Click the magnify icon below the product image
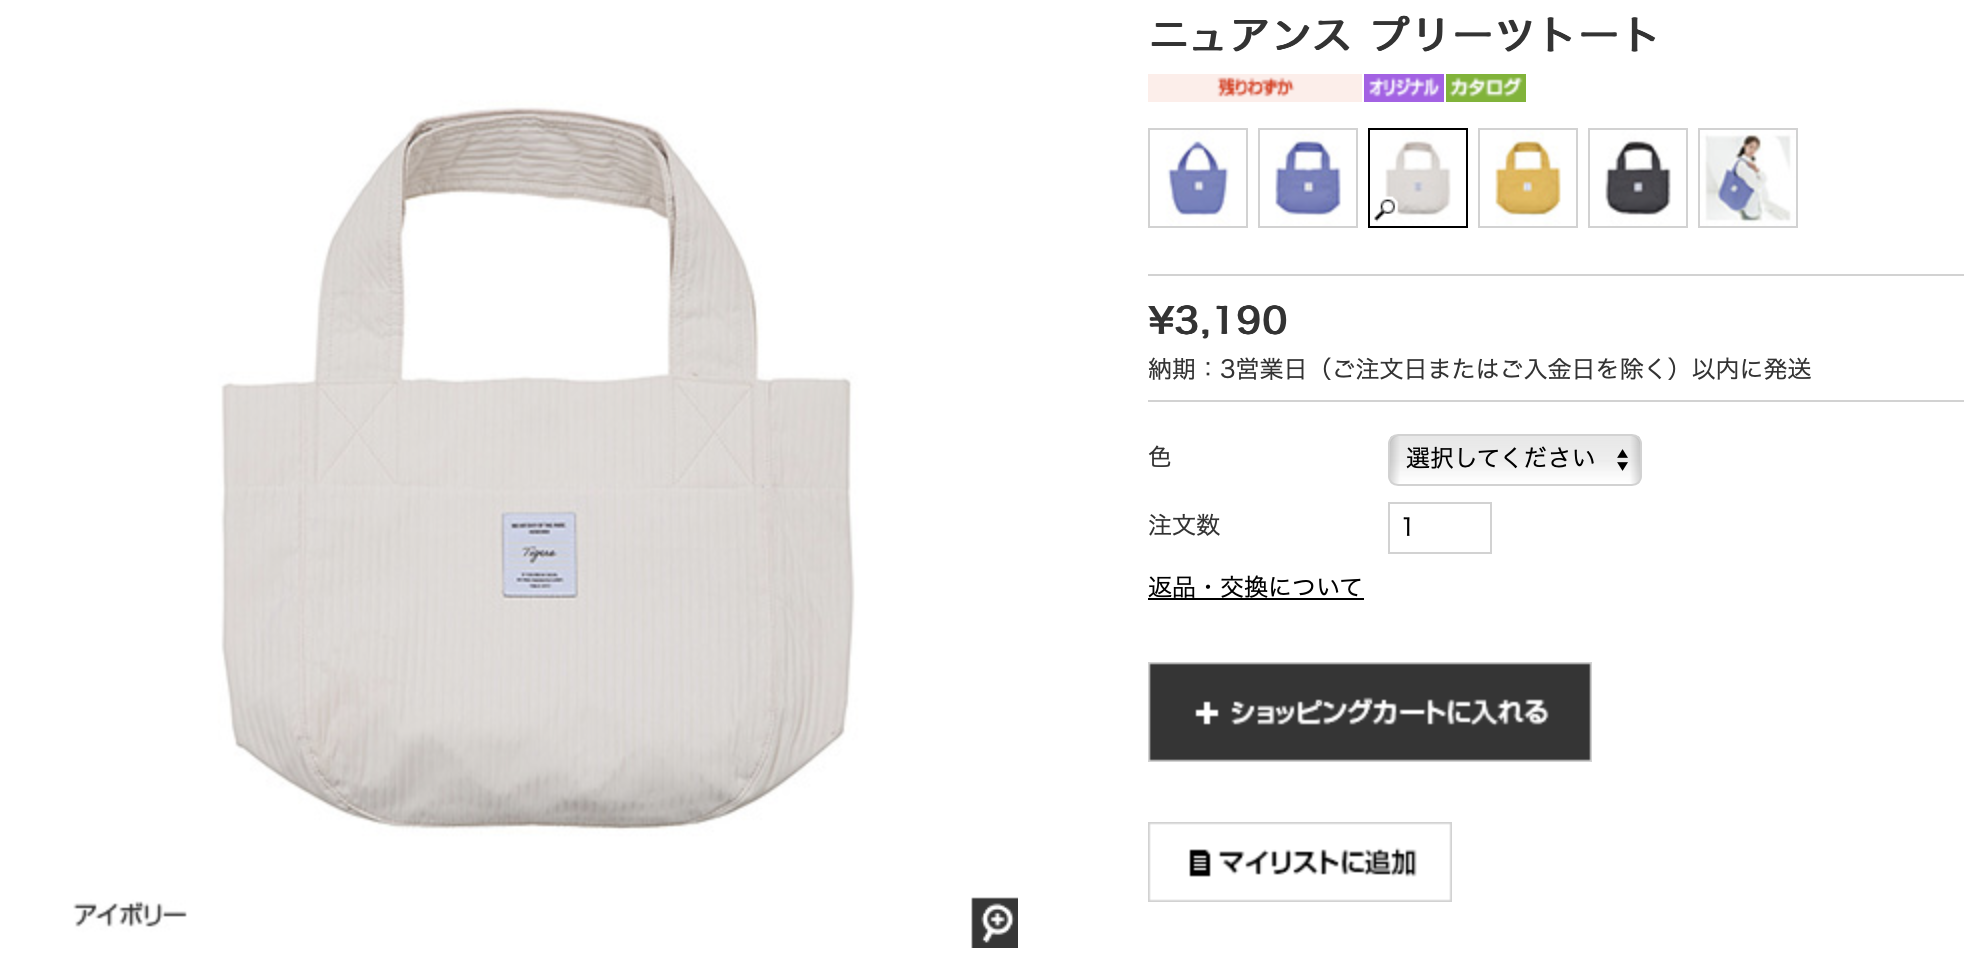This screenshot has width=1964, height=958. point(994,922)
